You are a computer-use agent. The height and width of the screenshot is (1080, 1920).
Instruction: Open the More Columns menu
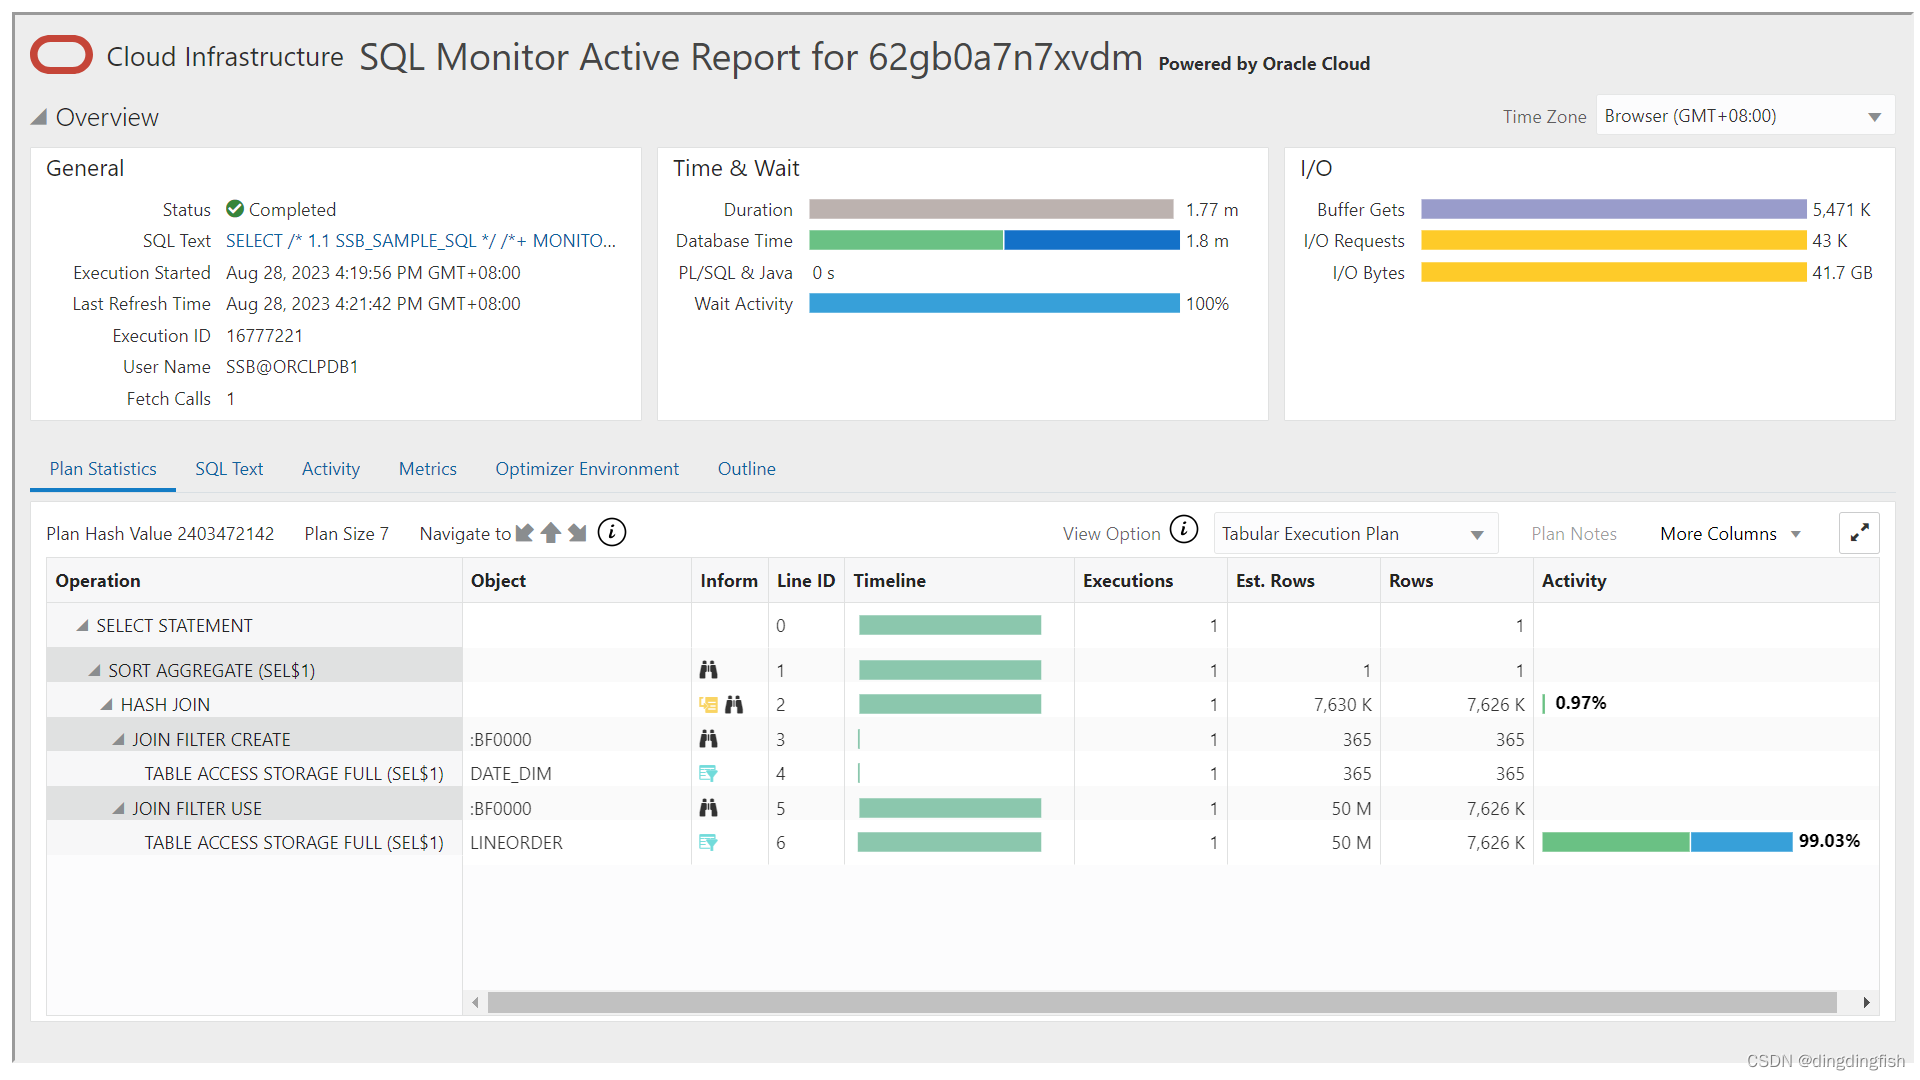click(x=1729, y=534)
